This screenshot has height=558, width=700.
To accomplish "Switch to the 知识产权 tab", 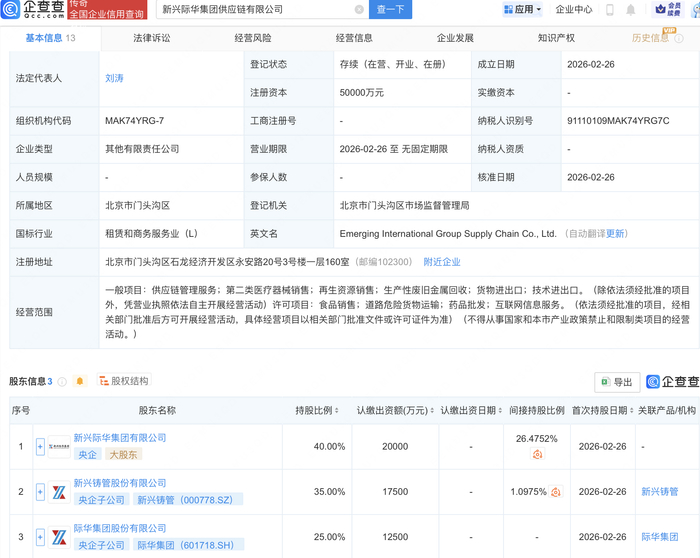I will click(x=556, y=39).
